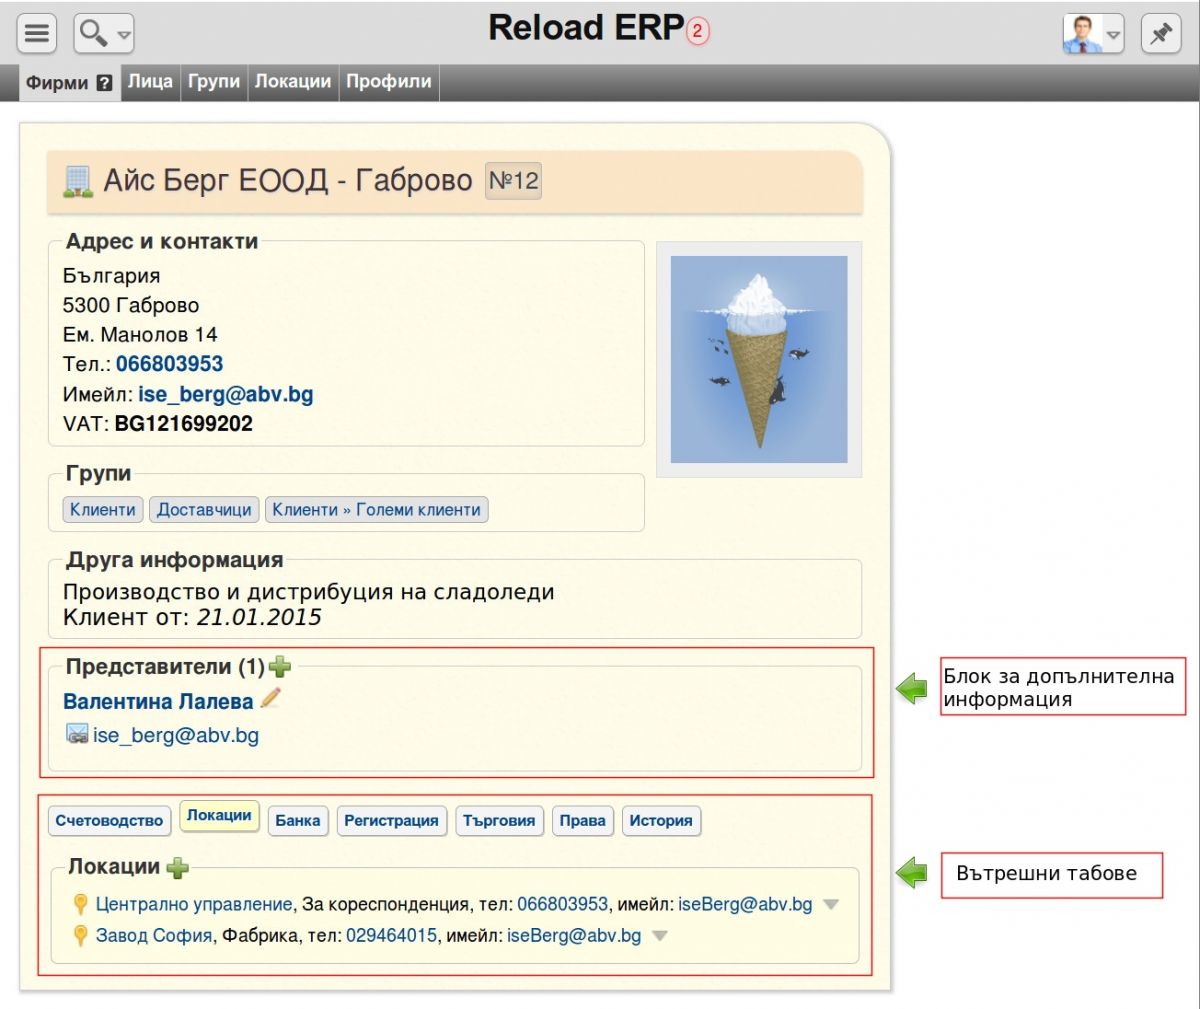Add a new location with plus icon
Screen dimensions: 1200x1009
(177, 867)
